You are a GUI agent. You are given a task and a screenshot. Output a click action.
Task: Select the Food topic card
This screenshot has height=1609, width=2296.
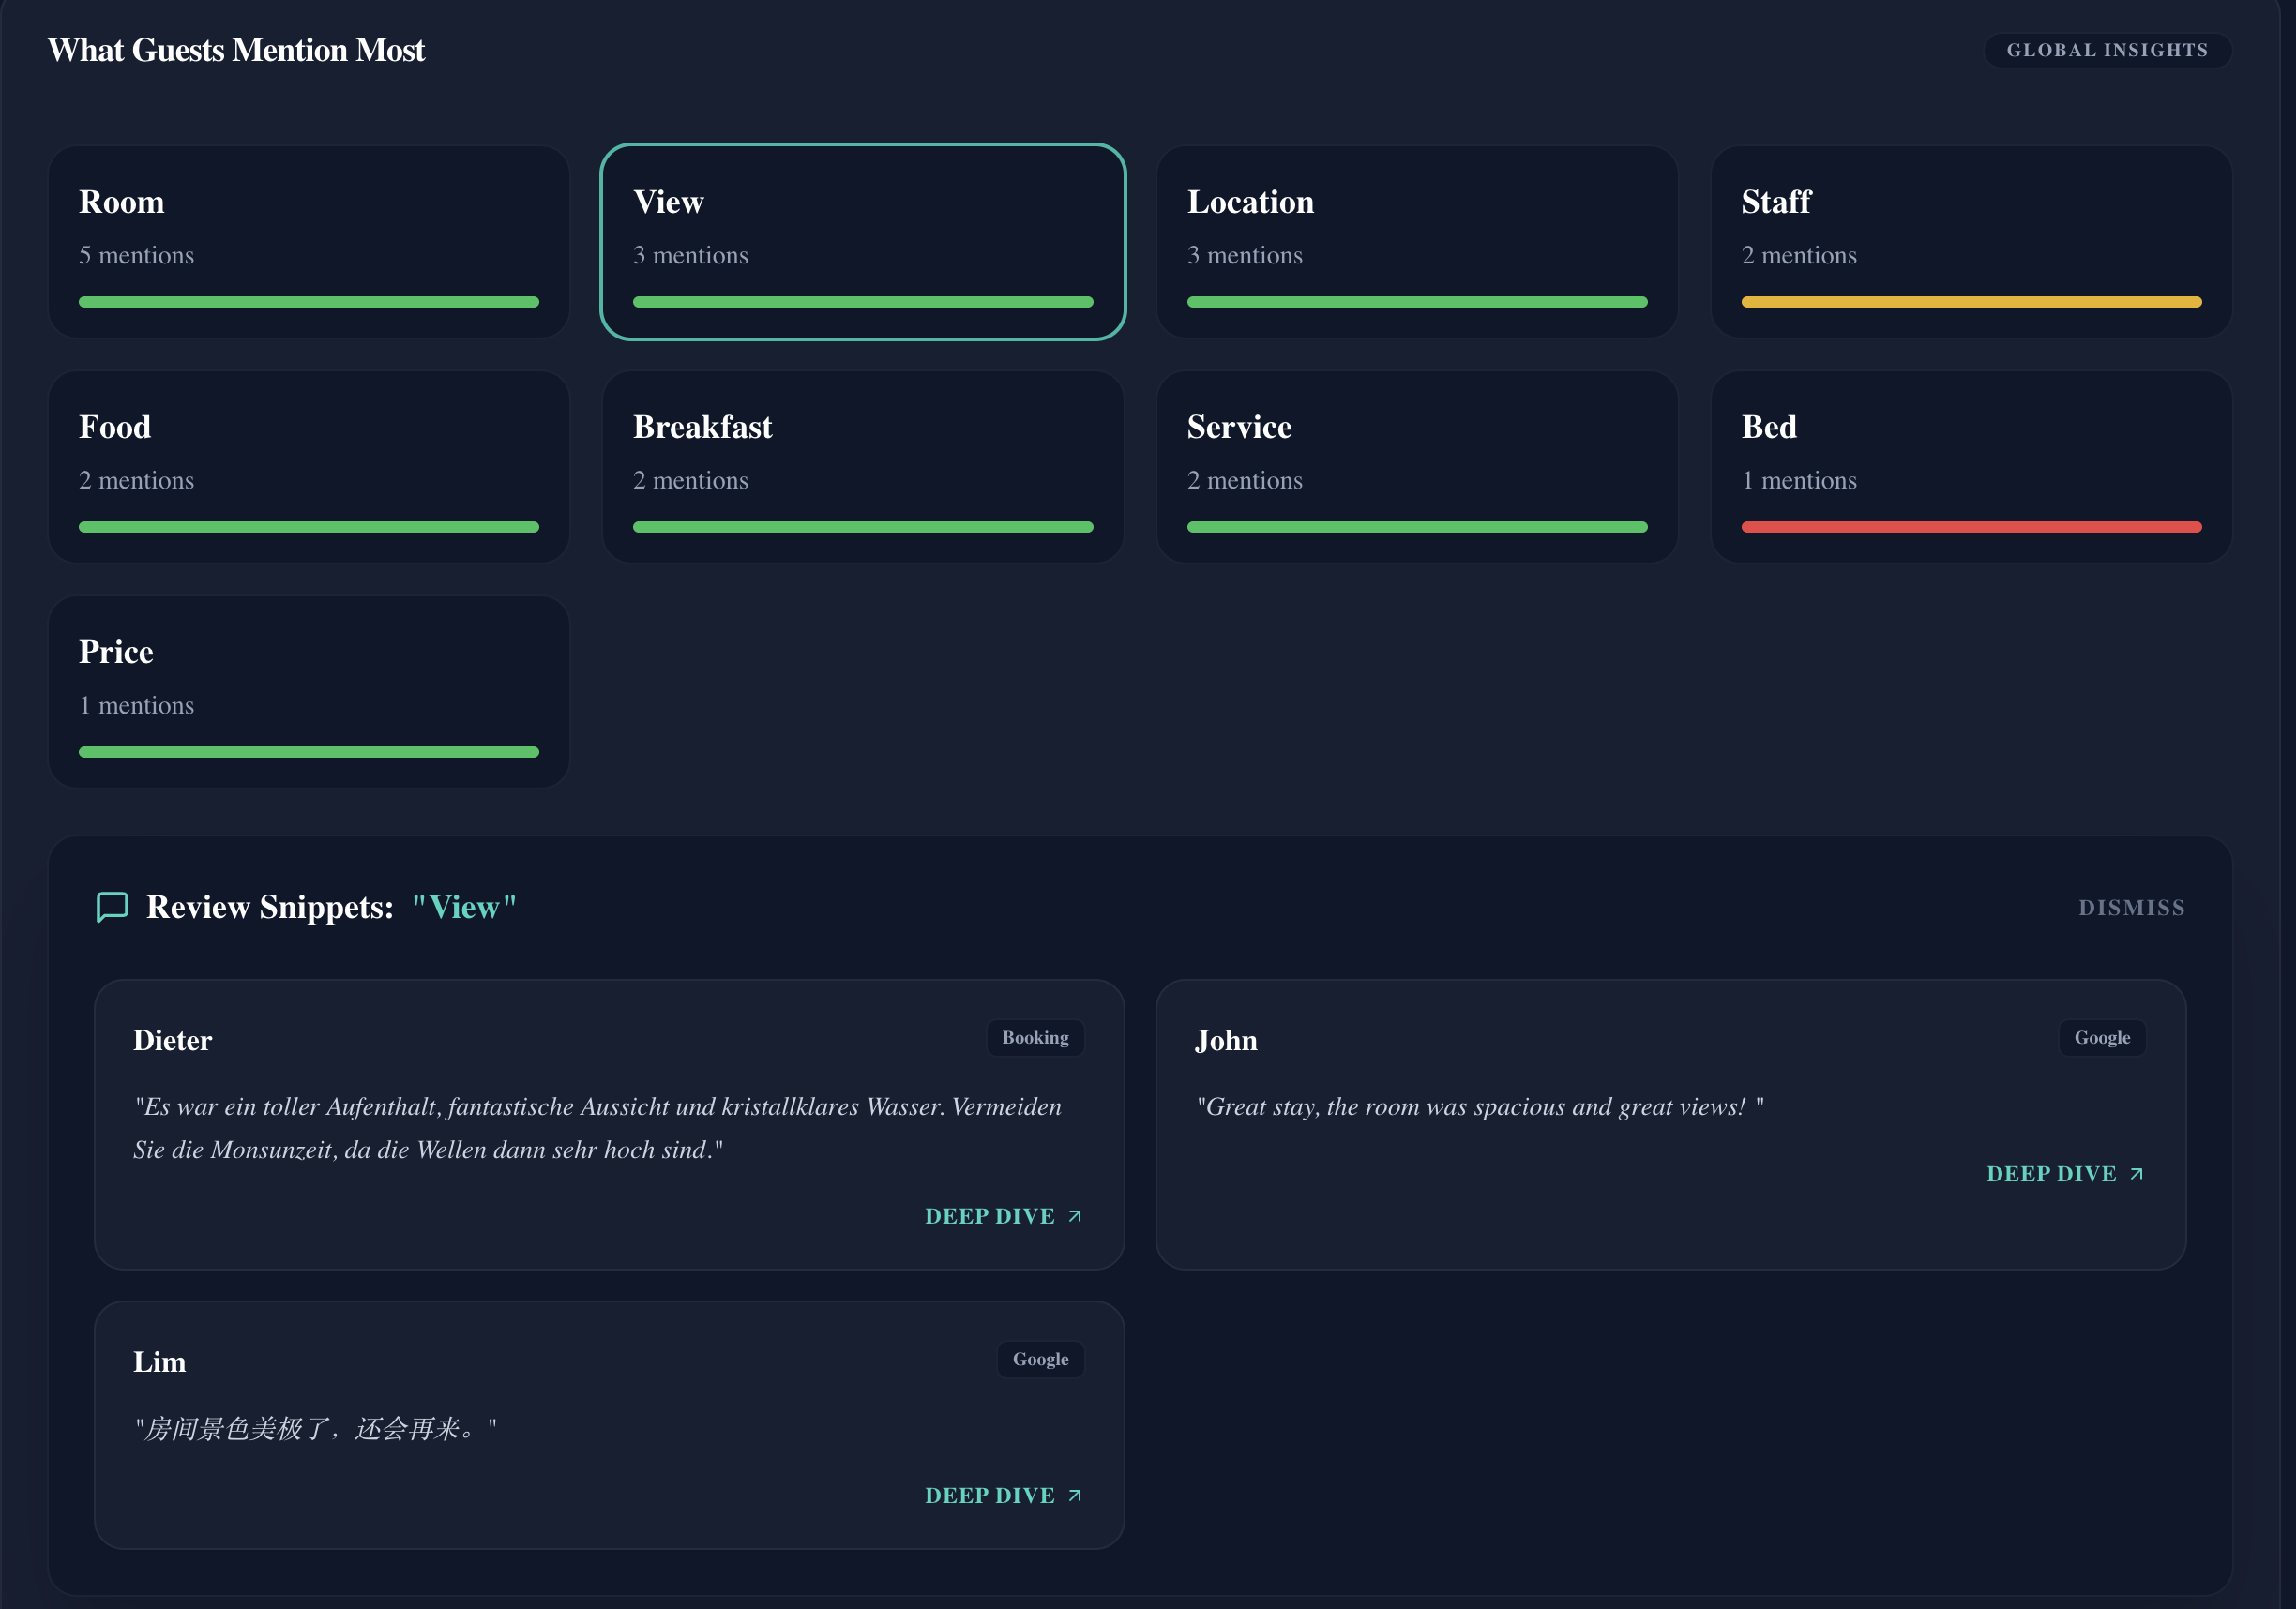point(309,466)
